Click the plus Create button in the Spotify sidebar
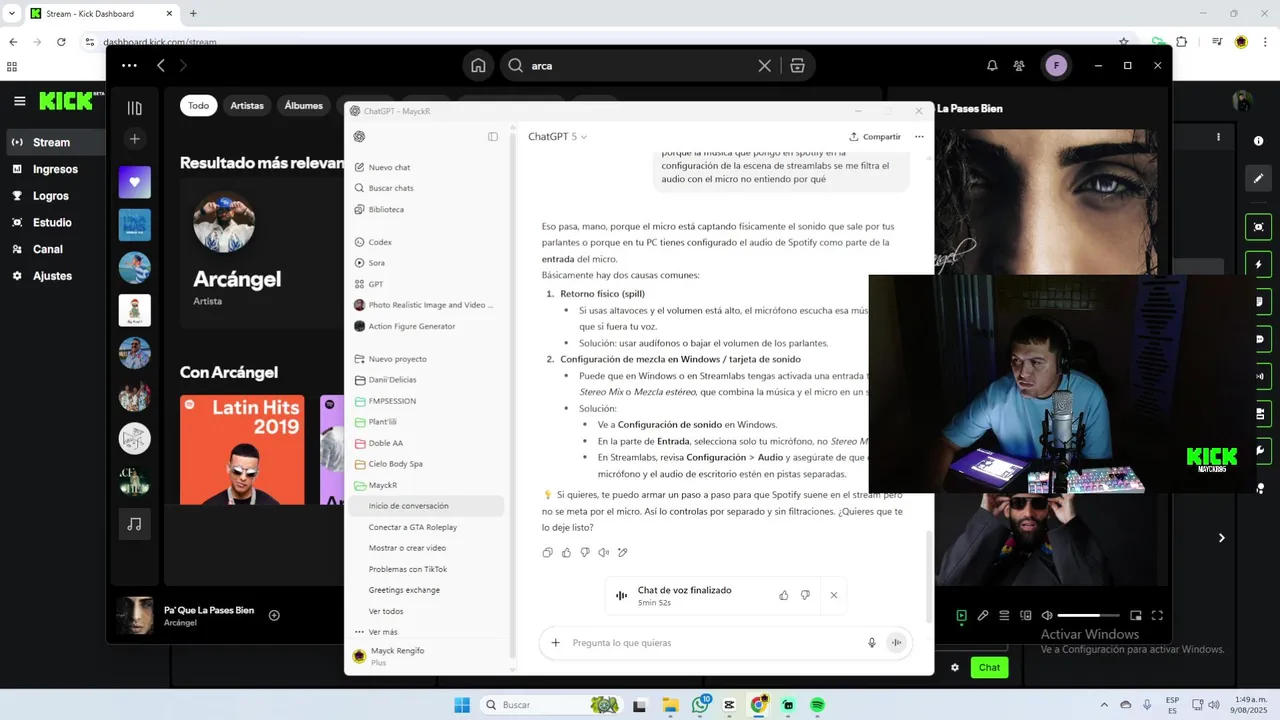Viewport: 1280px width, 720px height. [x=135, y=139]
